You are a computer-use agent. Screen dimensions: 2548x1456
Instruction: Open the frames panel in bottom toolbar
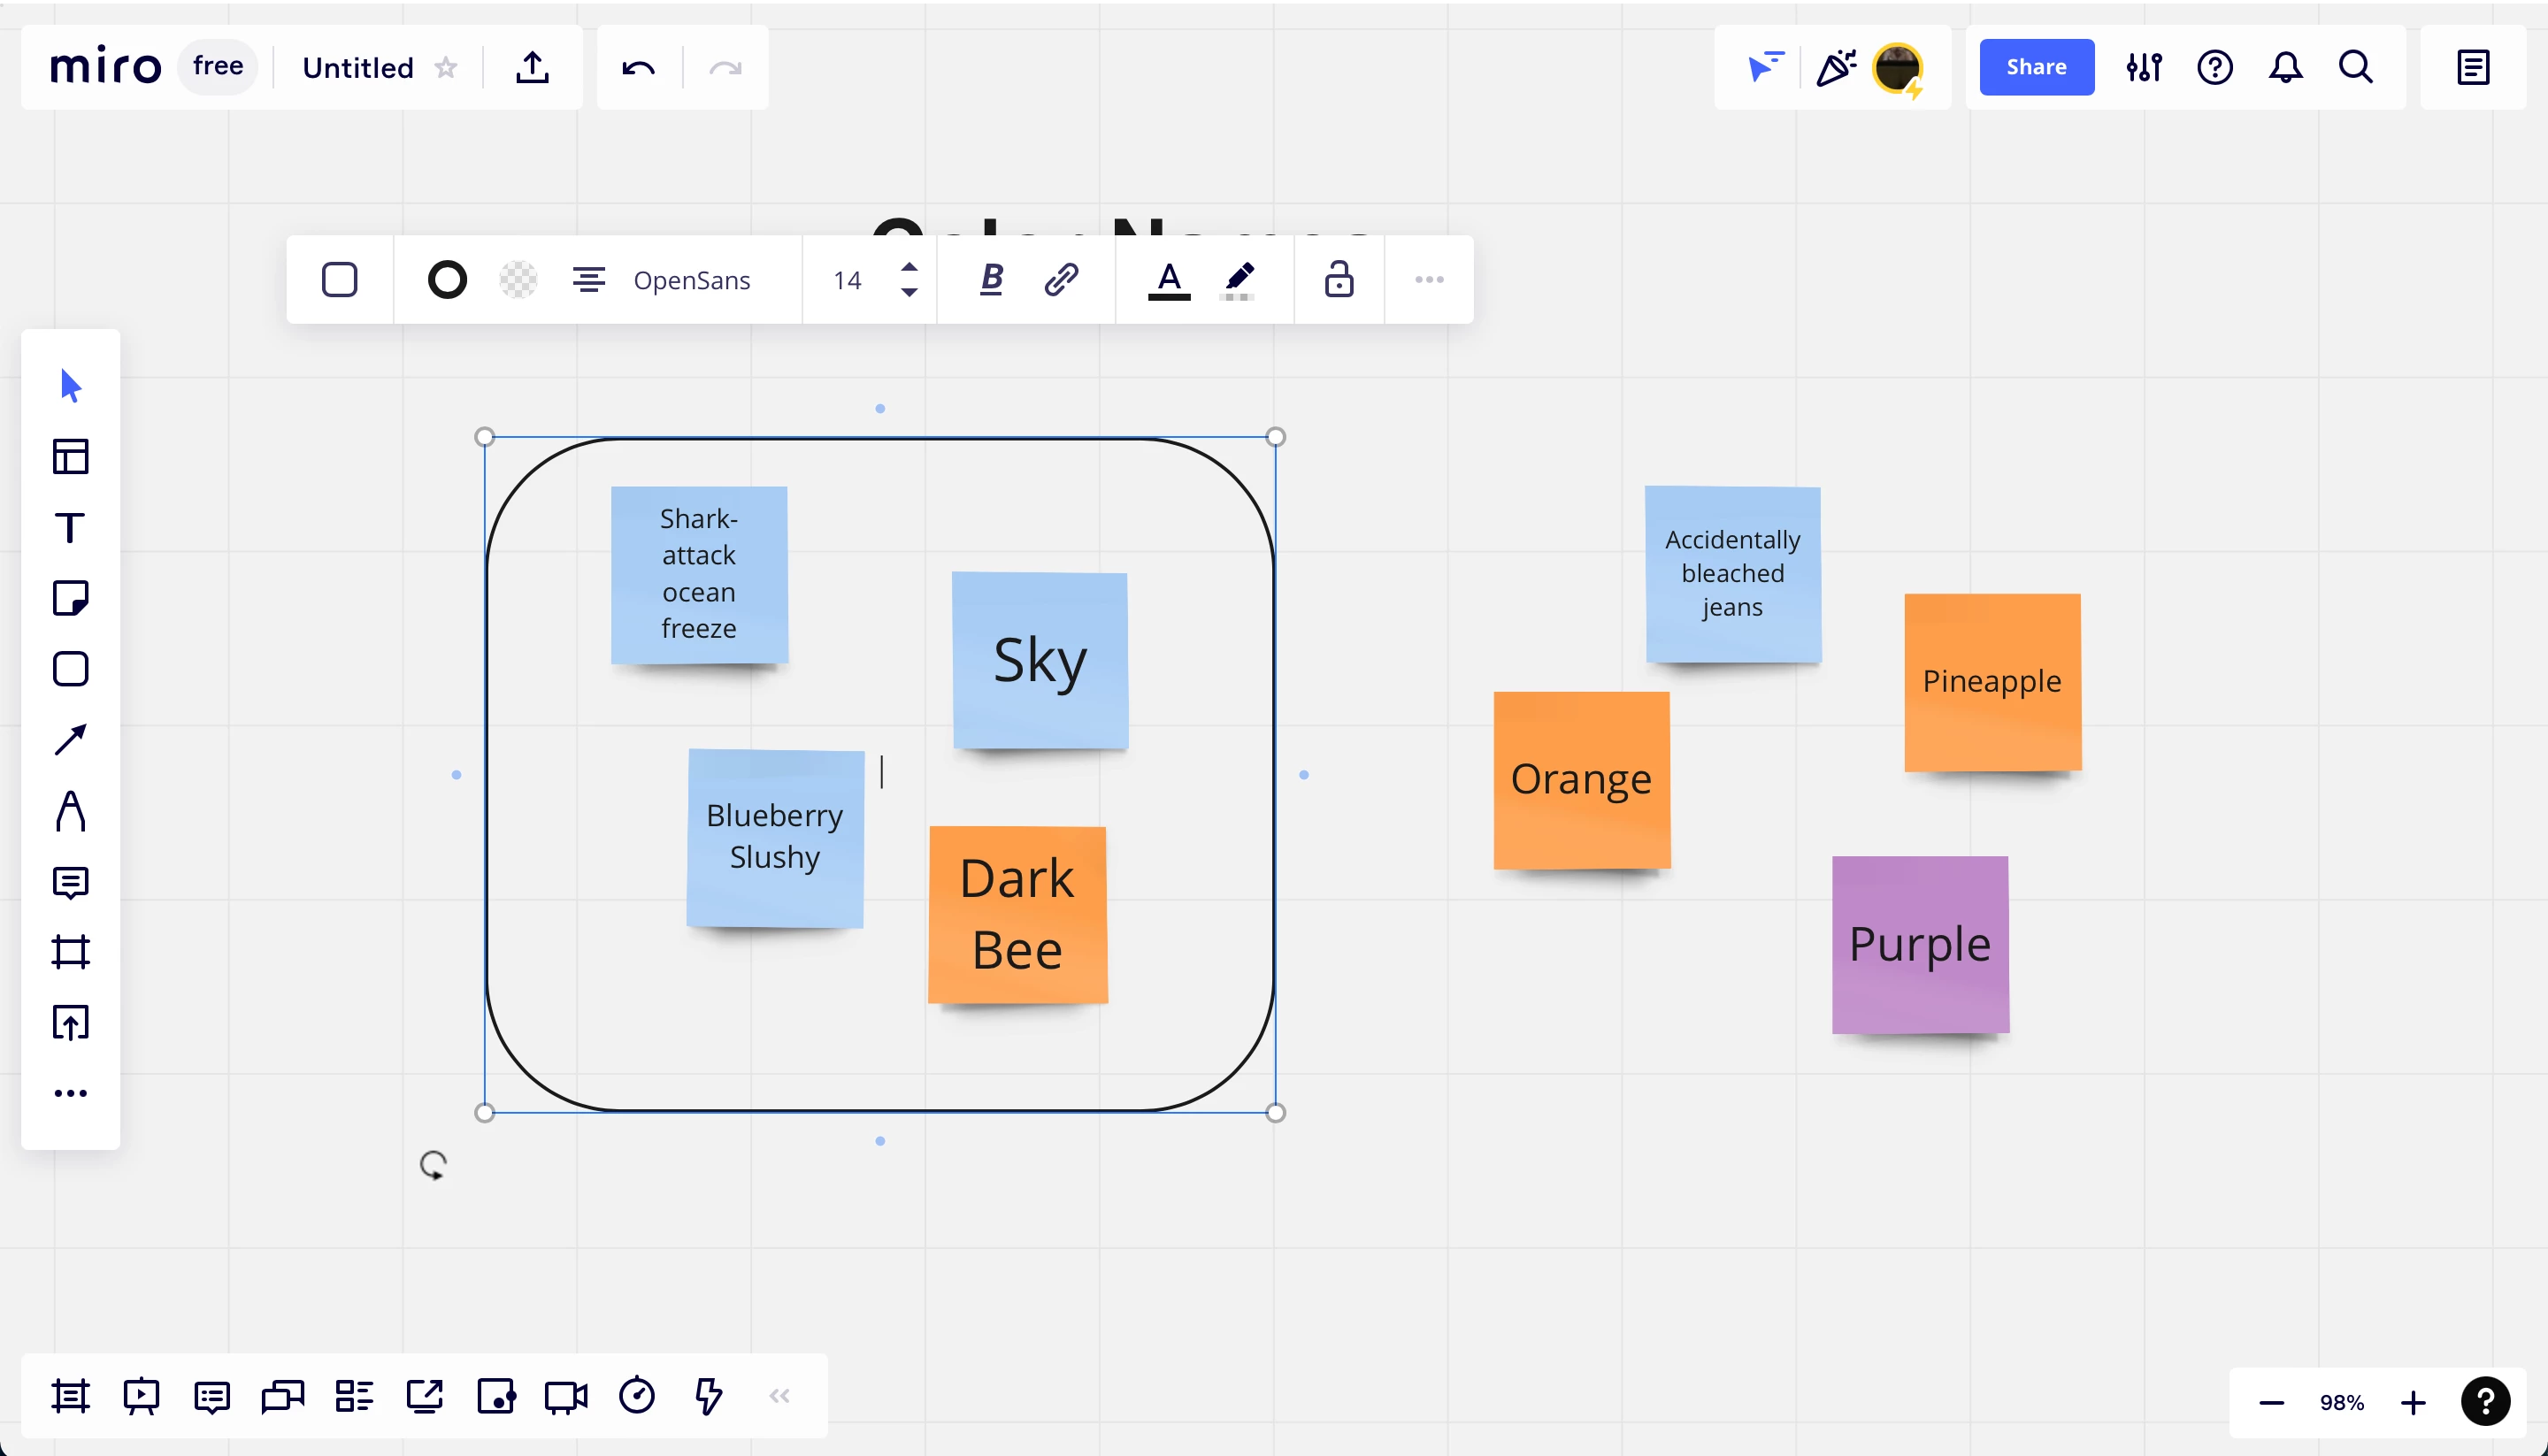70,1396
